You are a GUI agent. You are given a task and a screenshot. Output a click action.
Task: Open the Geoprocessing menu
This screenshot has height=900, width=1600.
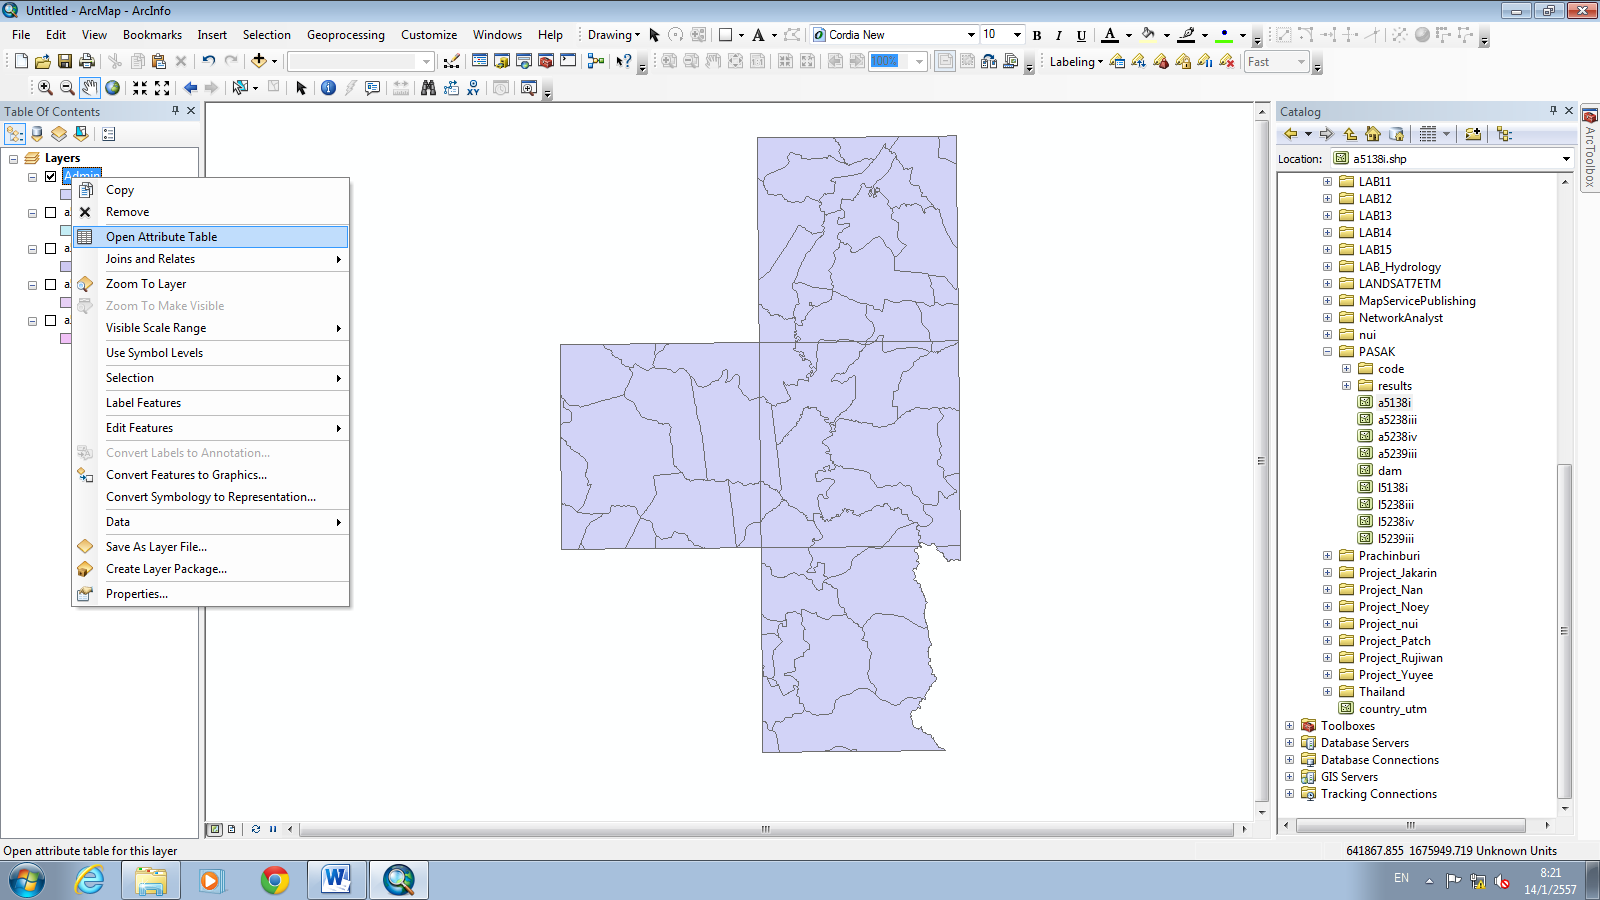click(x=346, y=35)
